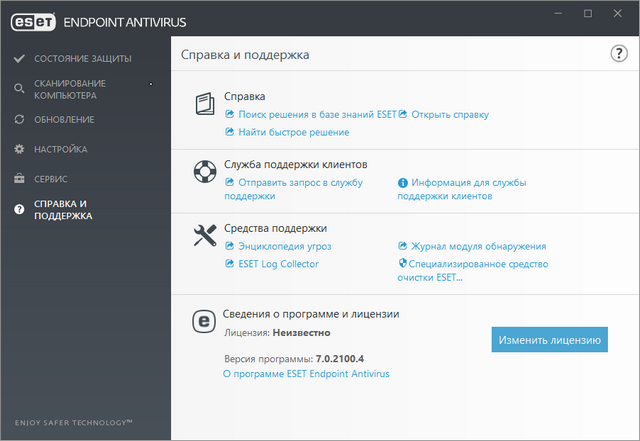
Task: Click the lifebuoy customer support icon
Action: pos(204,172)
